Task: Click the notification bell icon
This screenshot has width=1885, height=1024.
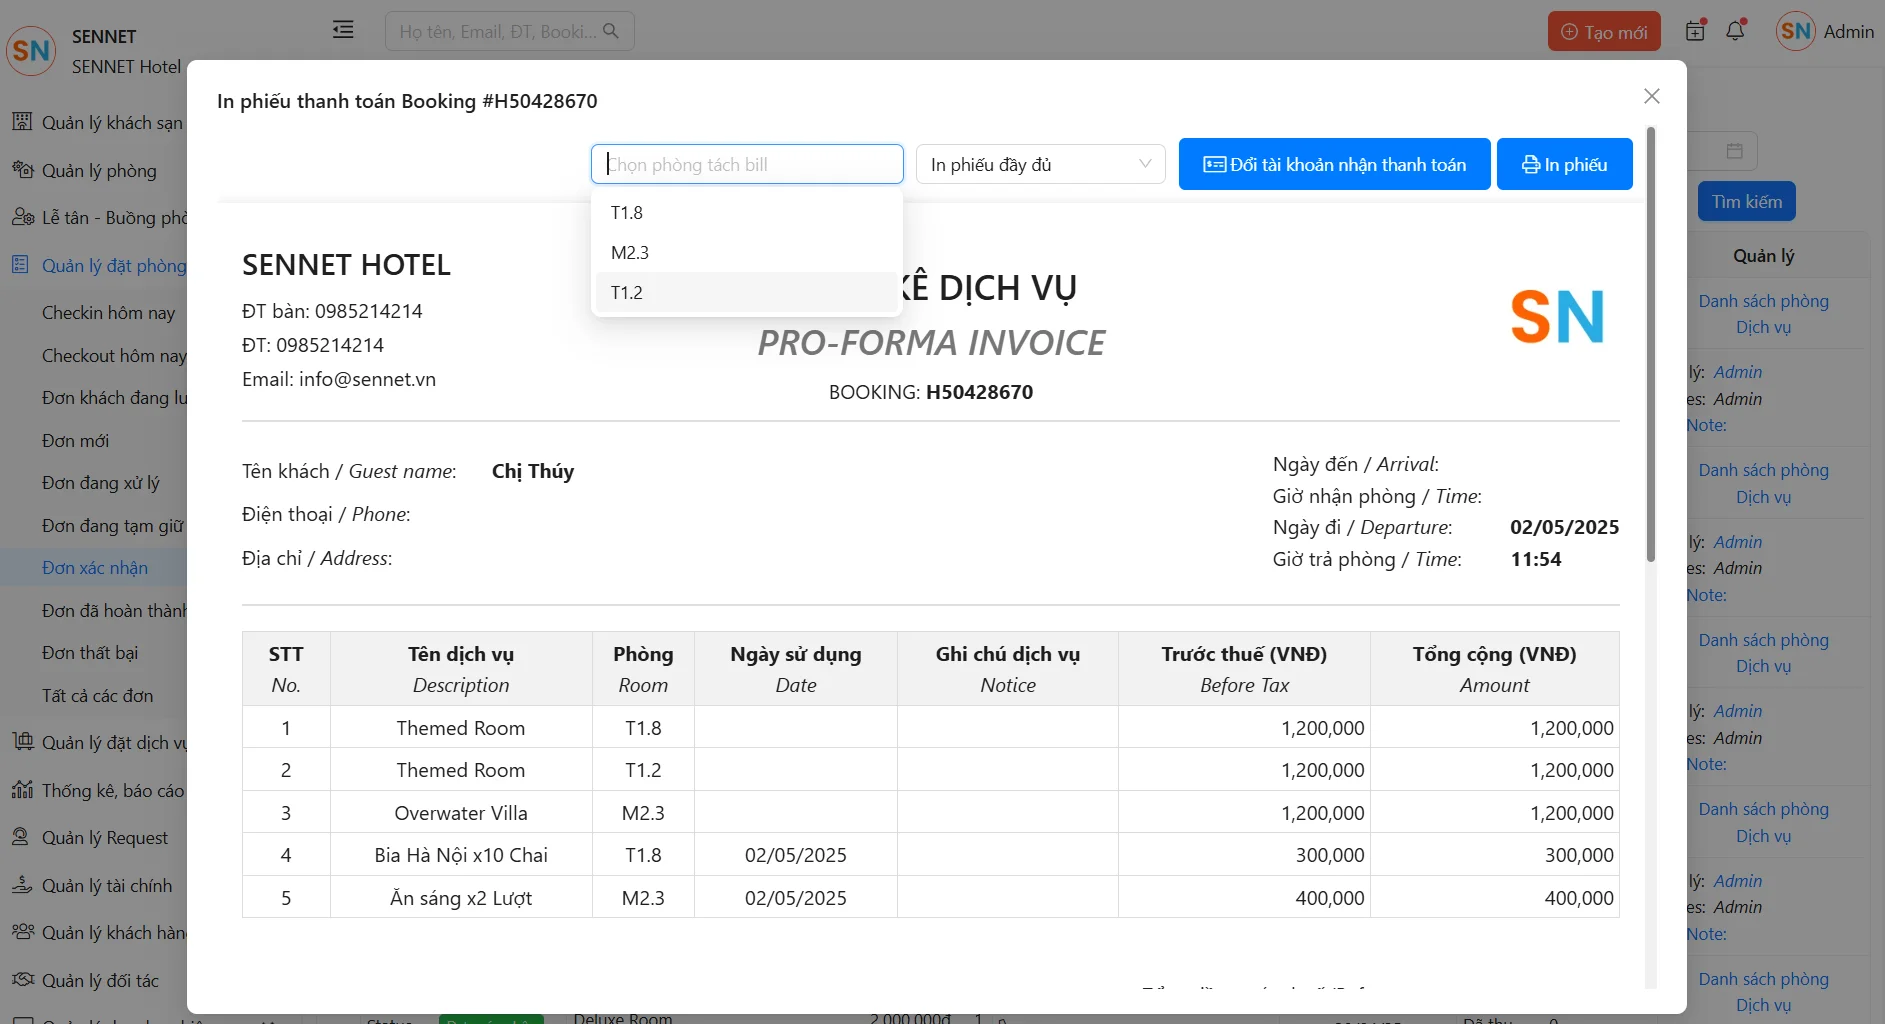Action: [x=1735, y=31]
